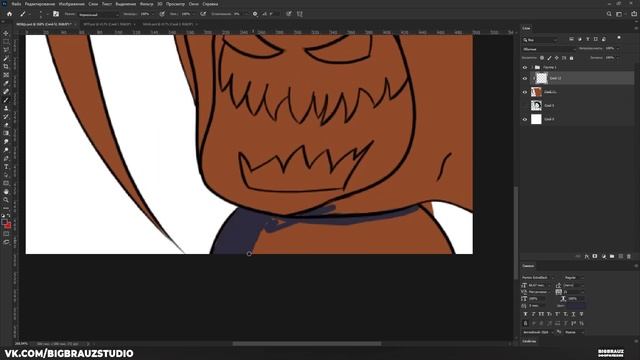Screen dimensions: 640x360
Task: Click the red background color swatch
Action: (9, 226)
